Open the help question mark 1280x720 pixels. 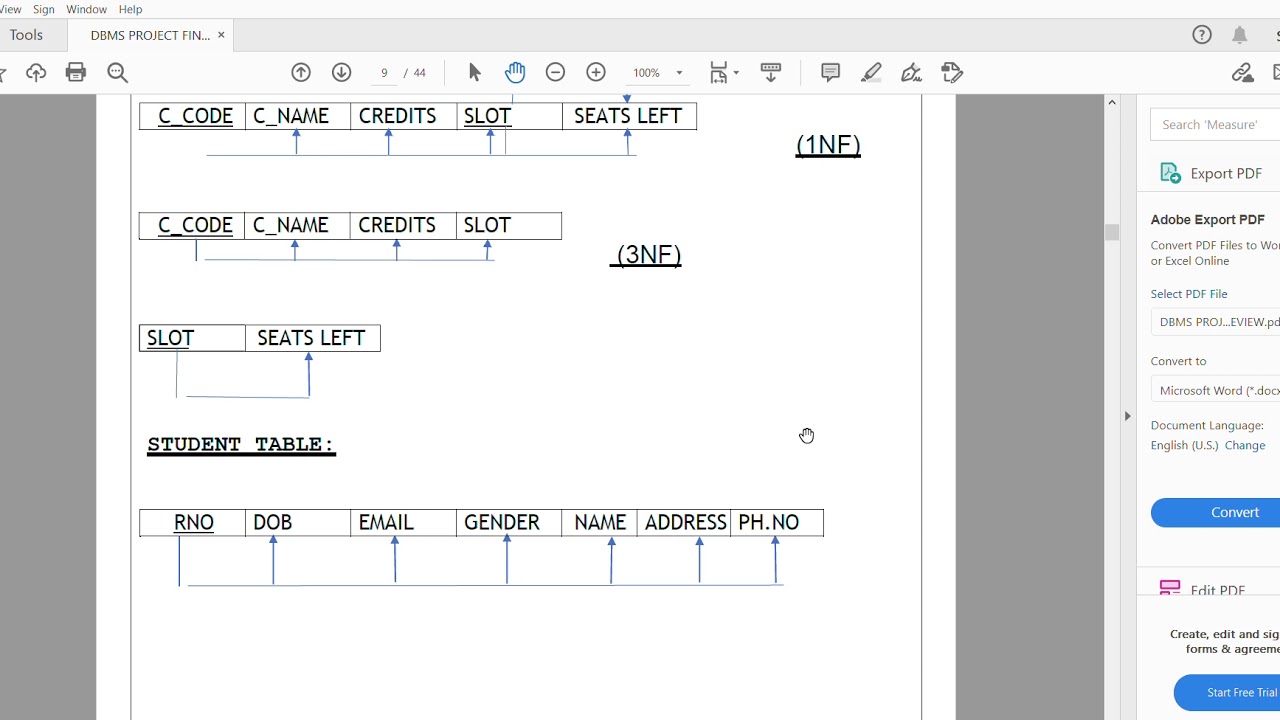[1202, 35]
